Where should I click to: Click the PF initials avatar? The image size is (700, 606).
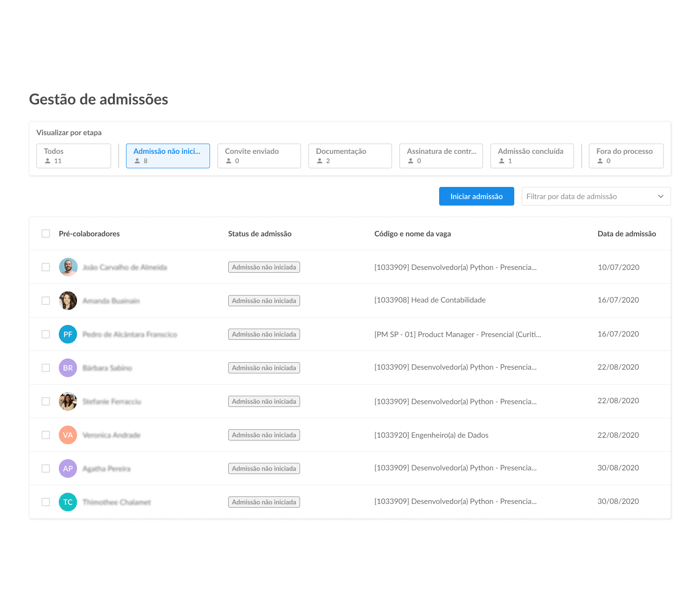[68, 334]
